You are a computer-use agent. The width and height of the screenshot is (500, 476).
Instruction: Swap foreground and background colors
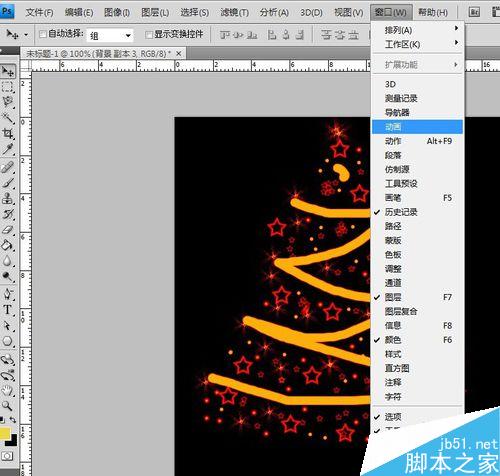coord(13,419)
